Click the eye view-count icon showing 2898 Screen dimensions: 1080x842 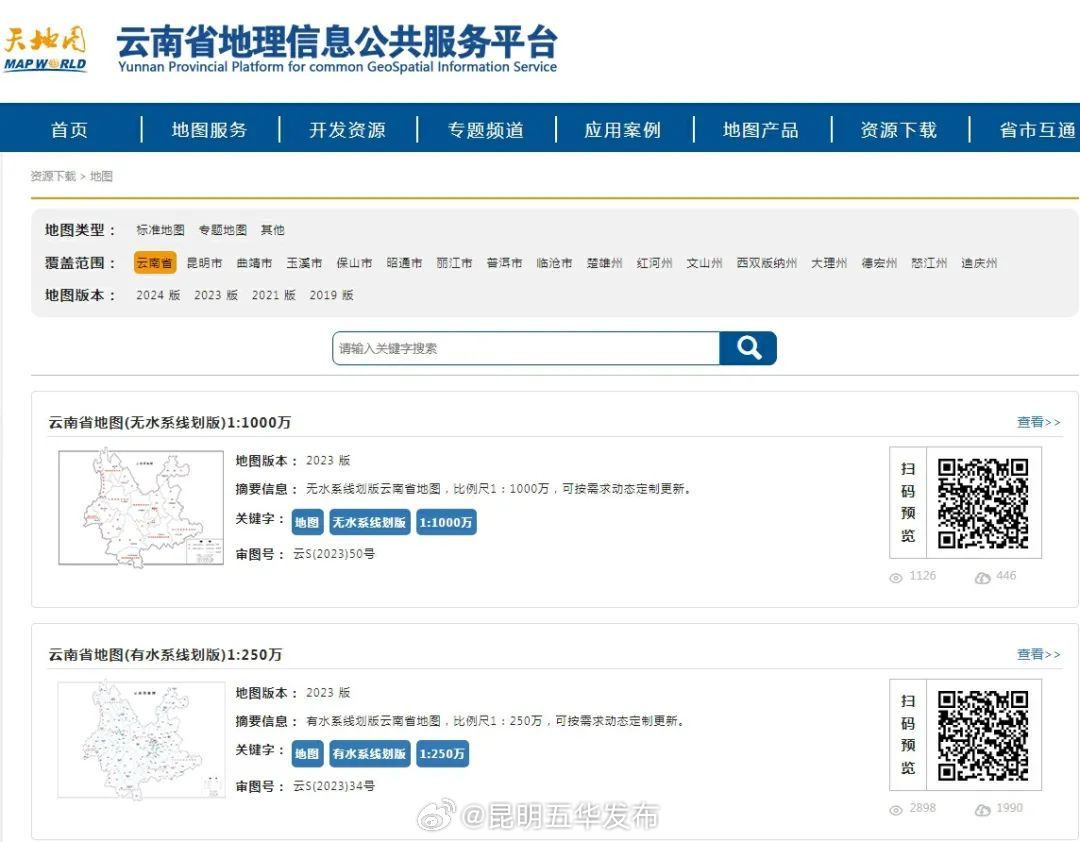895,808
